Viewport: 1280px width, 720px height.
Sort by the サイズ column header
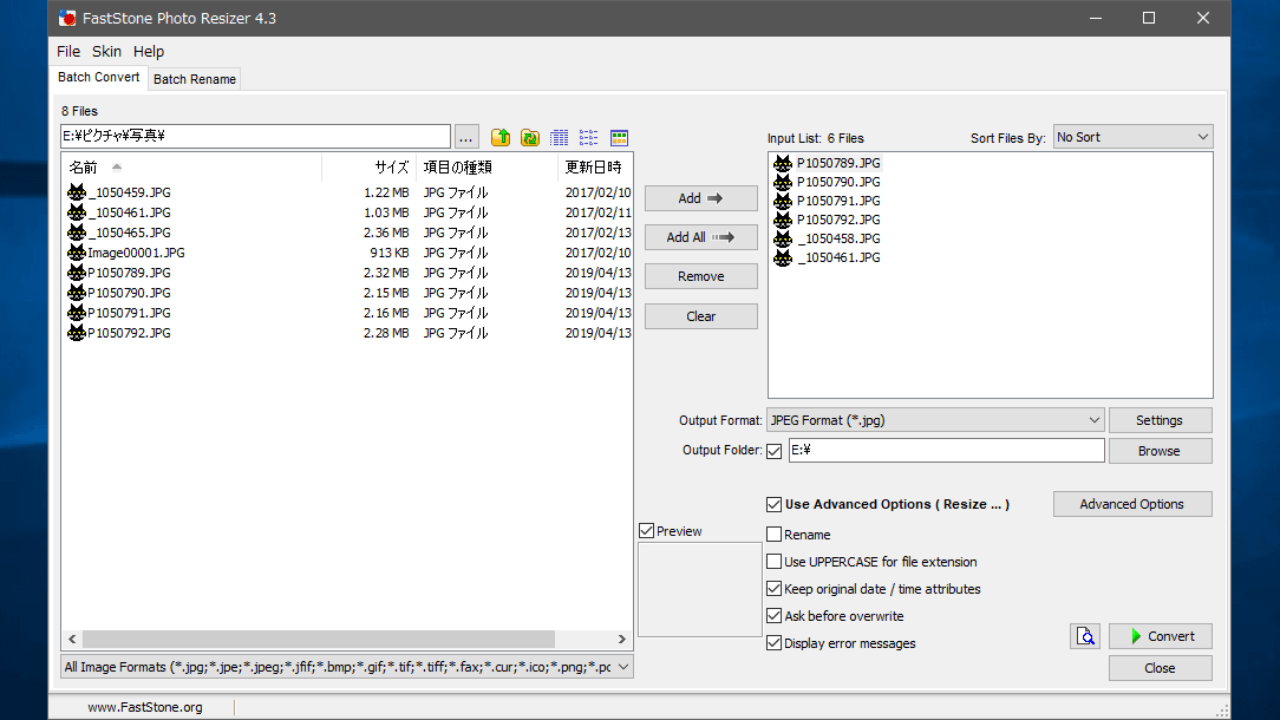click(x=369, y=167)
